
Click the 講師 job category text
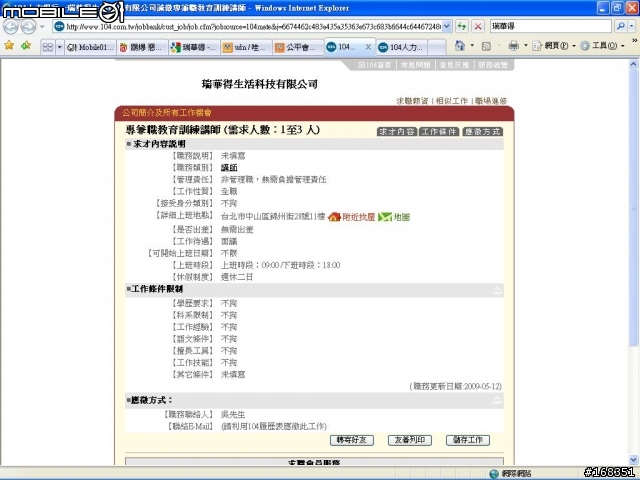(x=229, y=168)
